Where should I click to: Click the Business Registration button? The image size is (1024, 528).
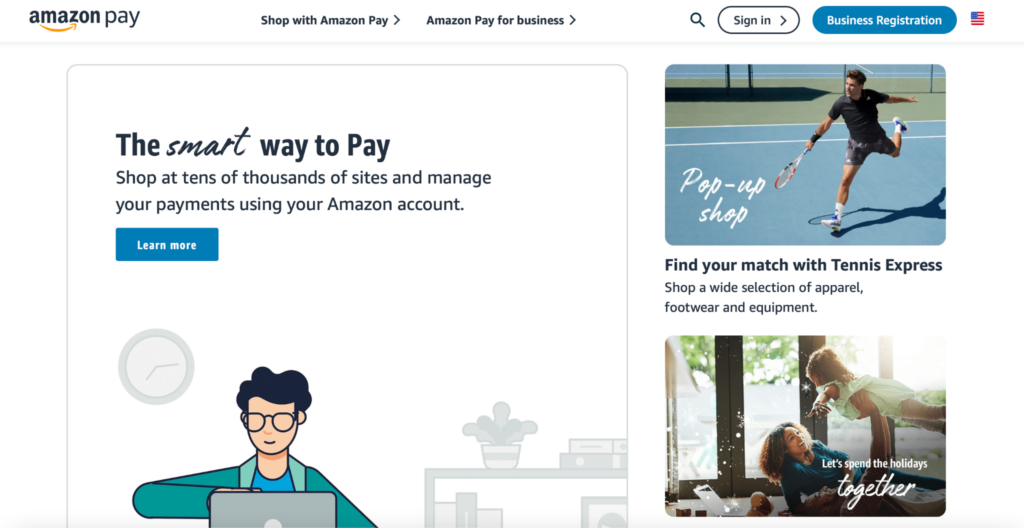click(x=884, y=20)
